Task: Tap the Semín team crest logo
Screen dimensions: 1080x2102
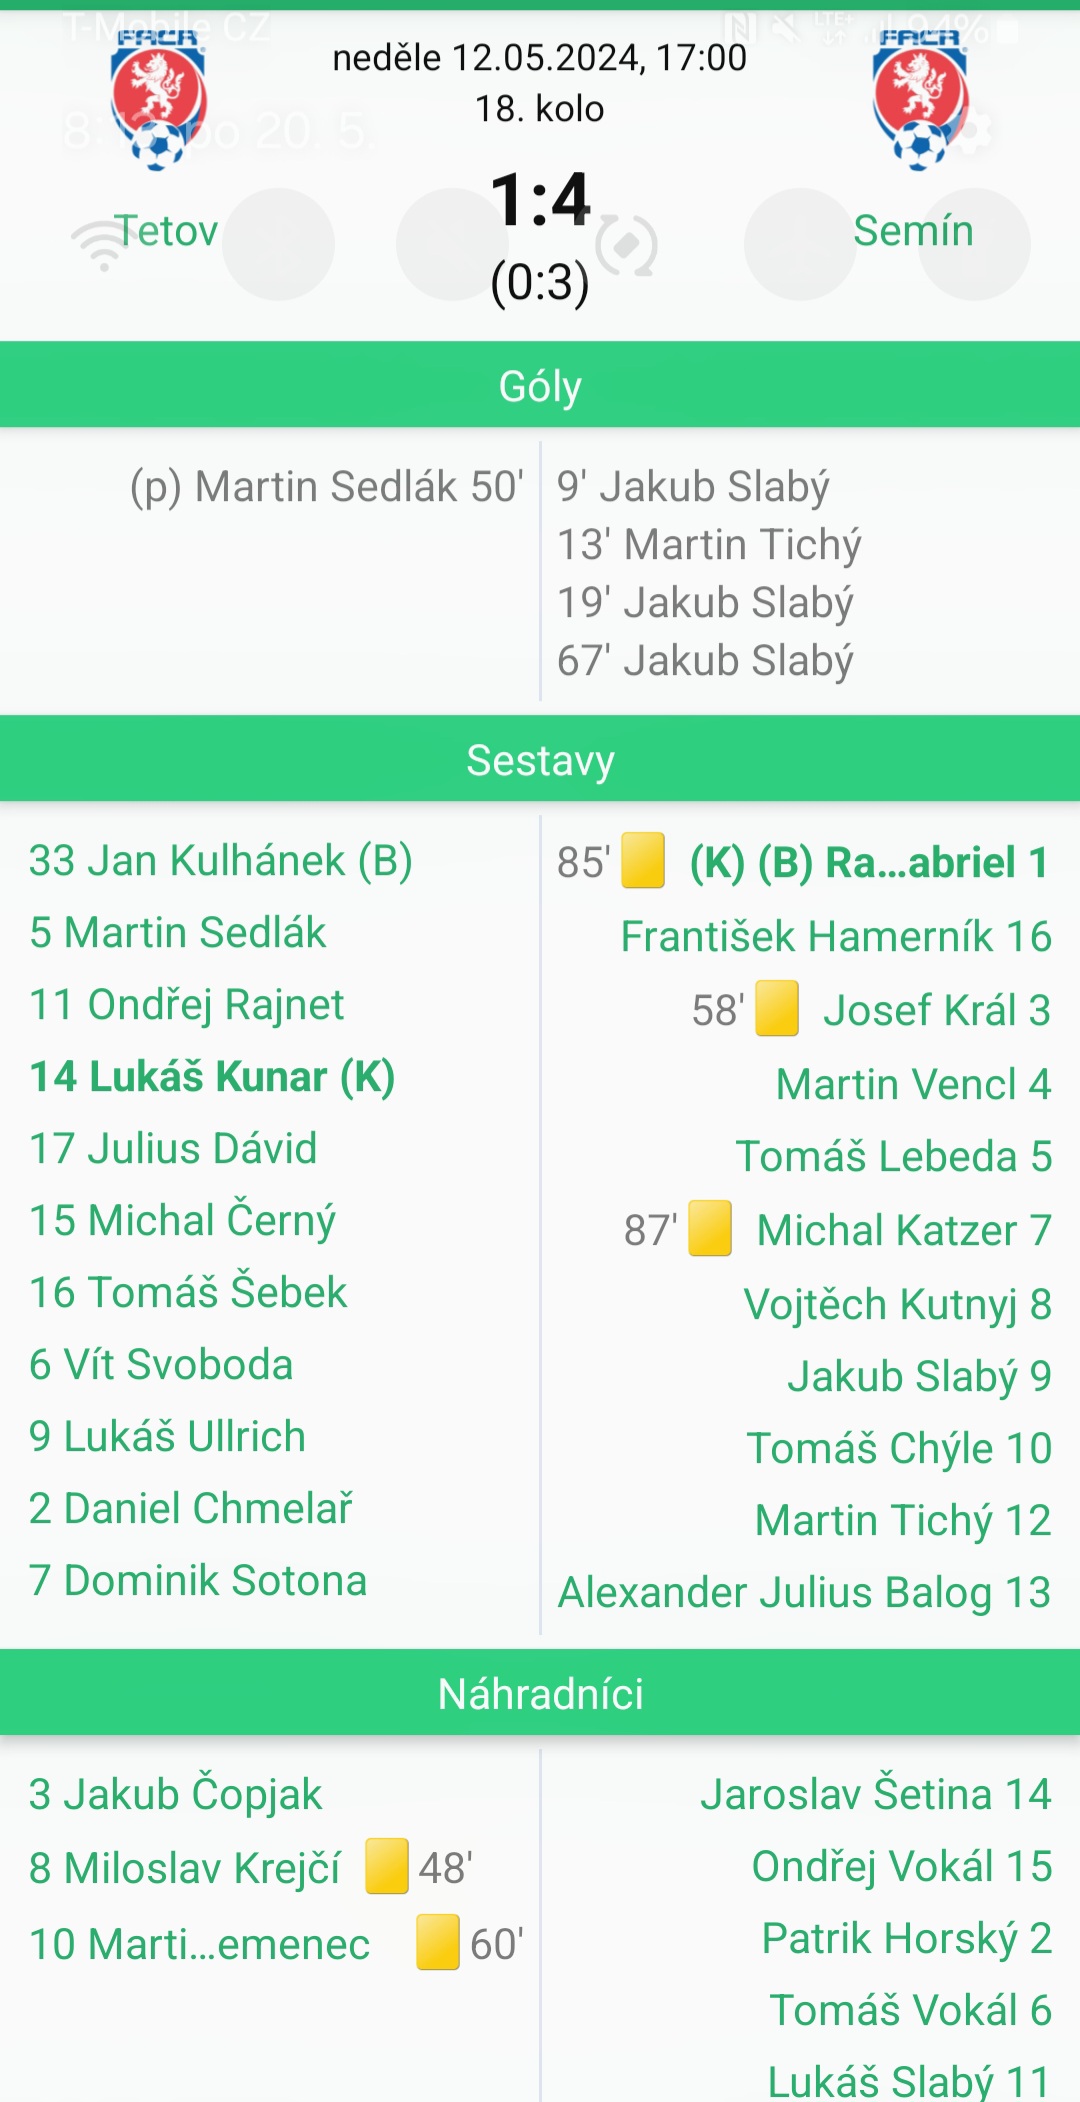Action: click(x=920, y=99)
